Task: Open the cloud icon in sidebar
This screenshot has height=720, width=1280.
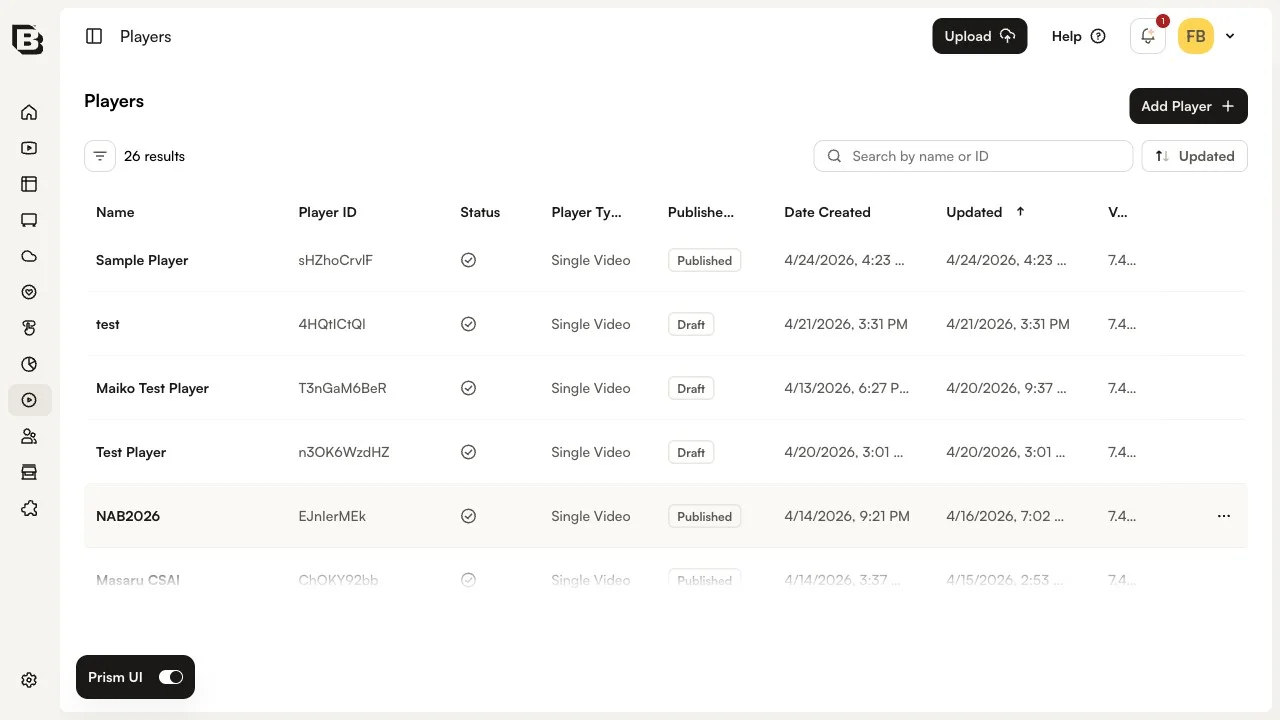Action: (29, 256)
